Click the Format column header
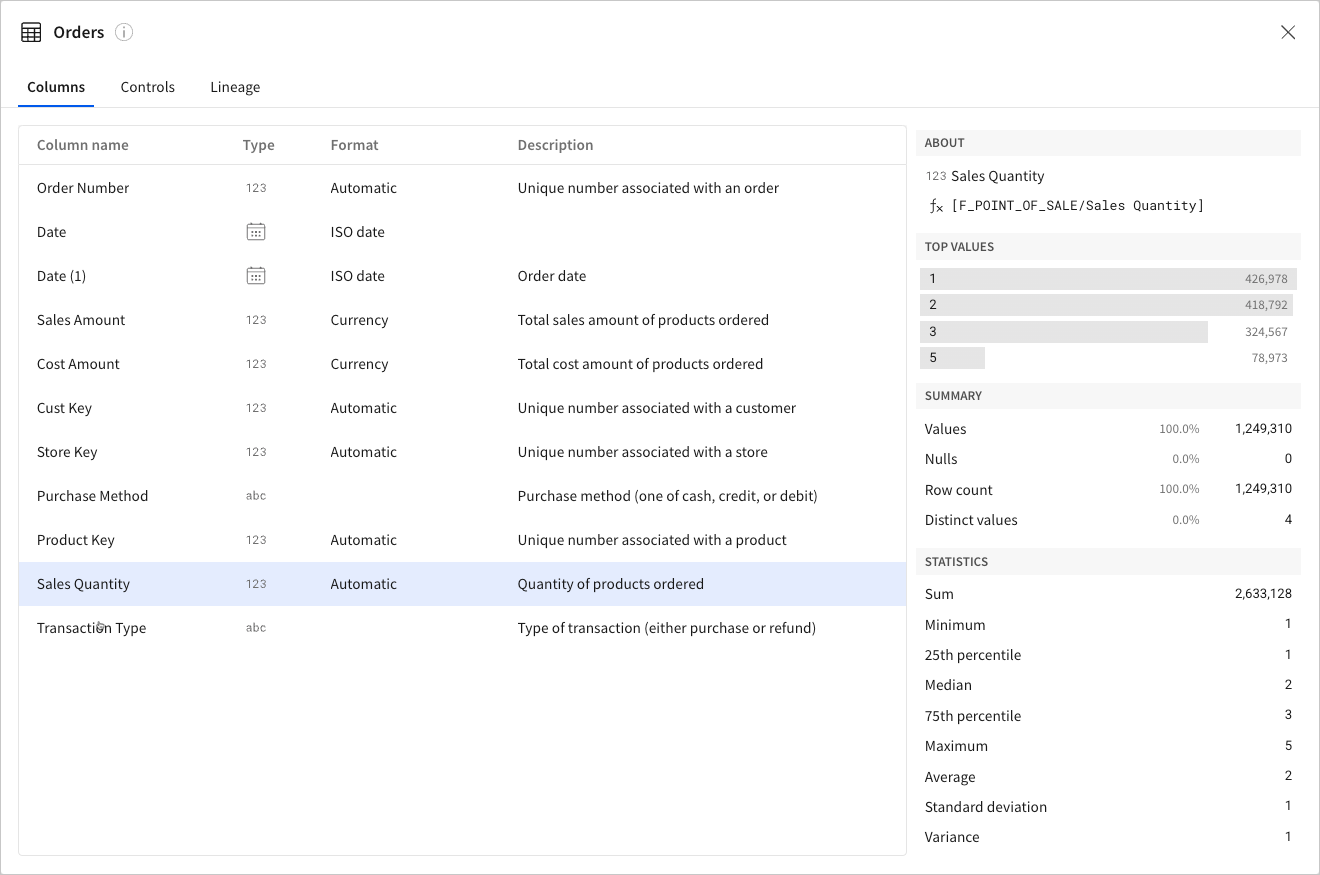The image size is (1320, 875). coord(354,145)
